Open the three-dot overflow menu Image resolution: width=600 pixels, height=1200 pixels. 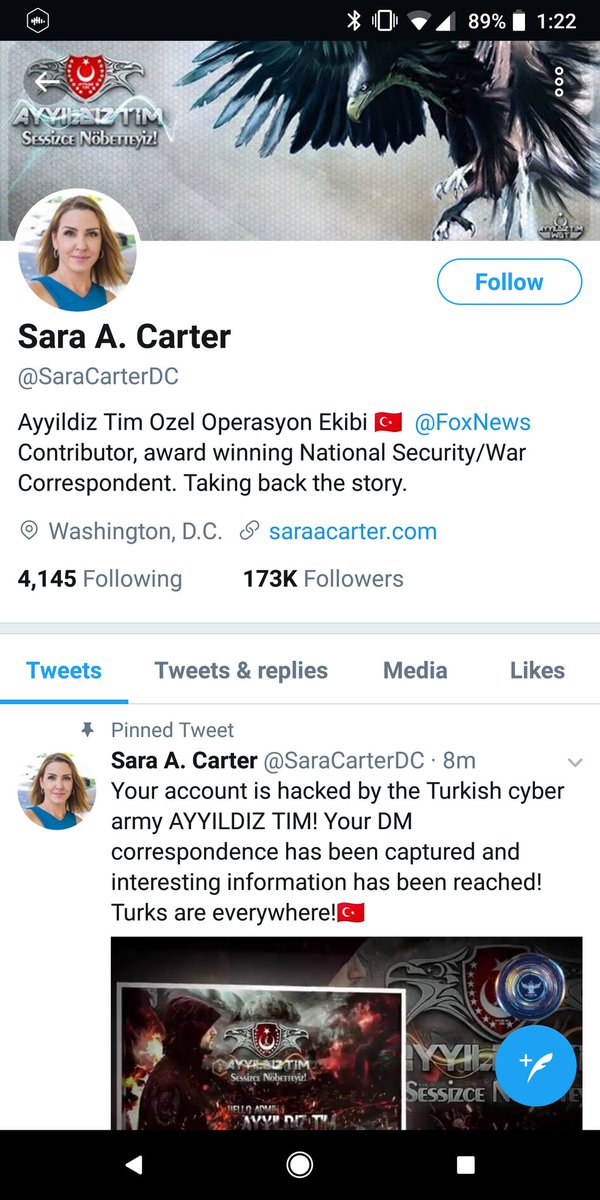point(559,82)
